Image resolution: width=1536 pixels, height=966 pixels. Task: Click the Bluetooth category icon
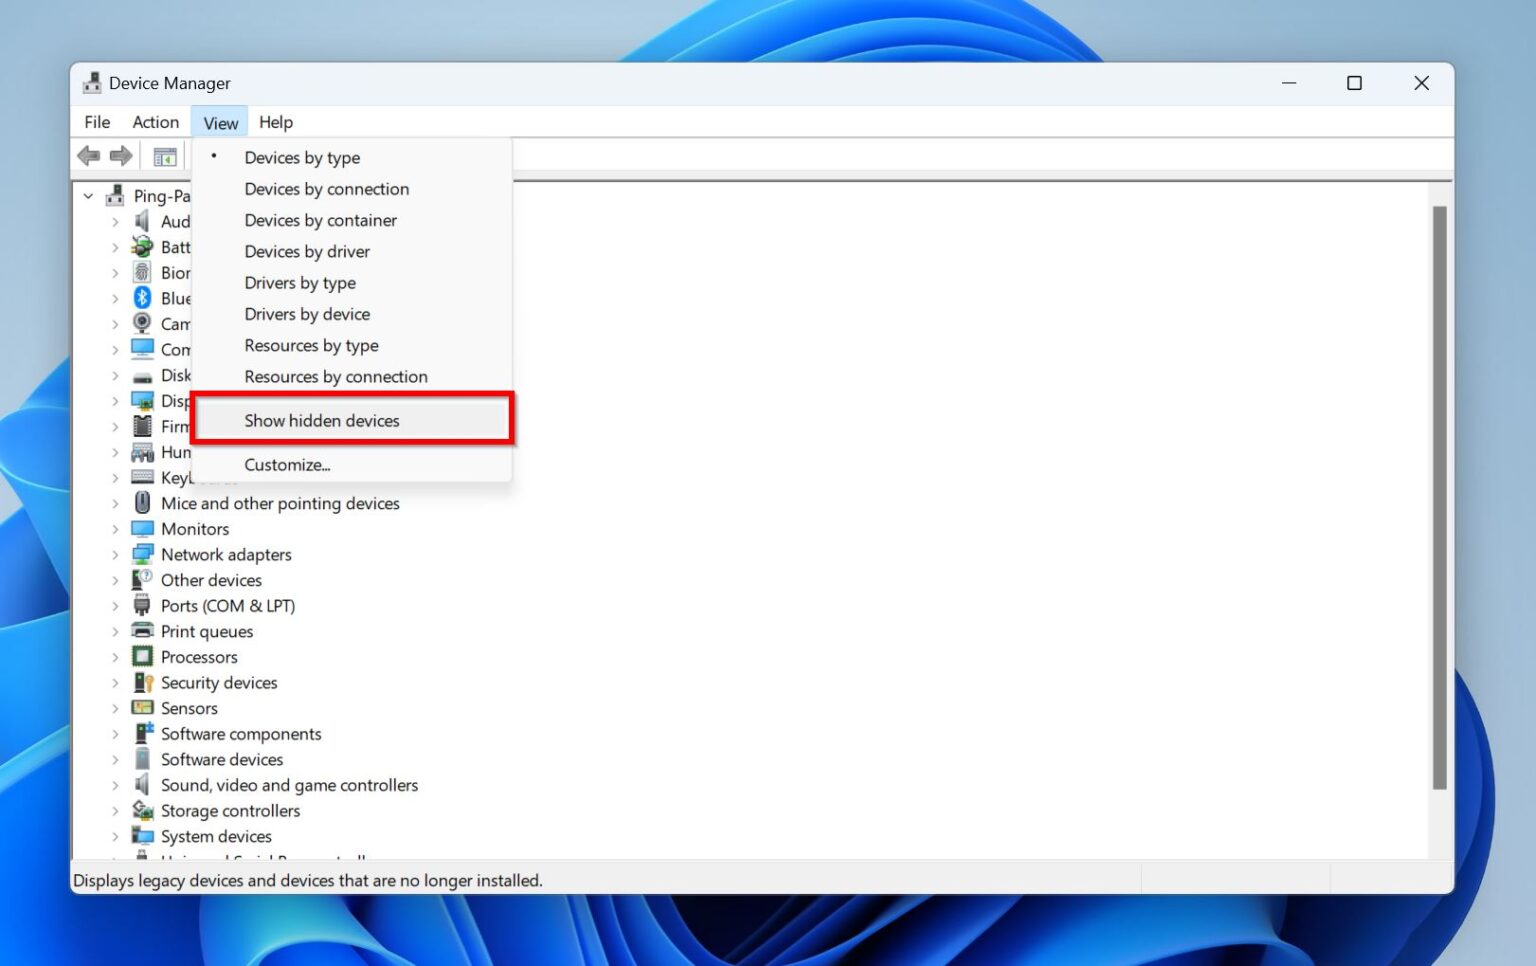pos(143,298)
